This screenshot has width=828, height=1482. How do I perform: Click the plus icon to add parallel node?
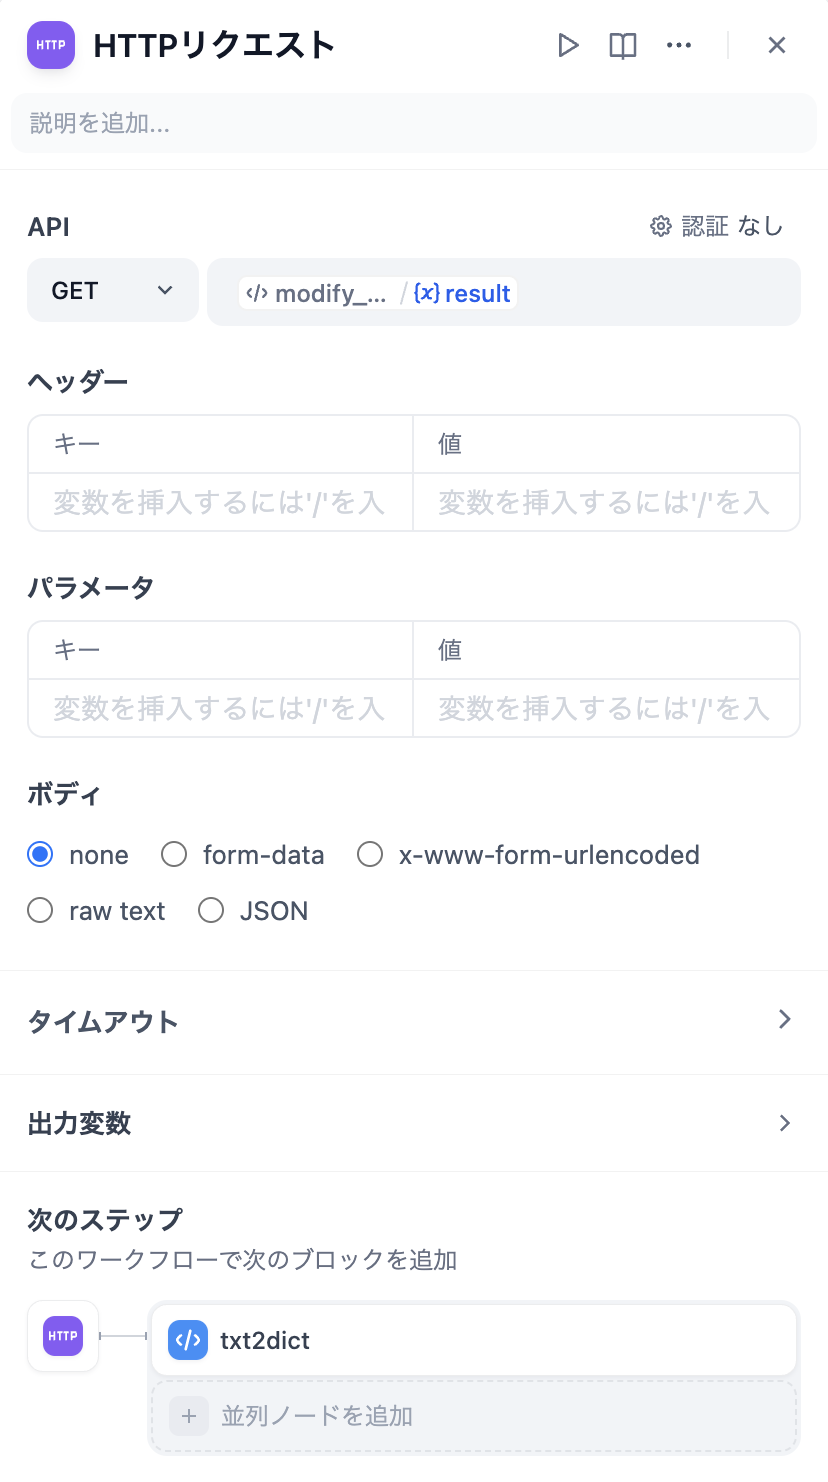[189, 1416]
